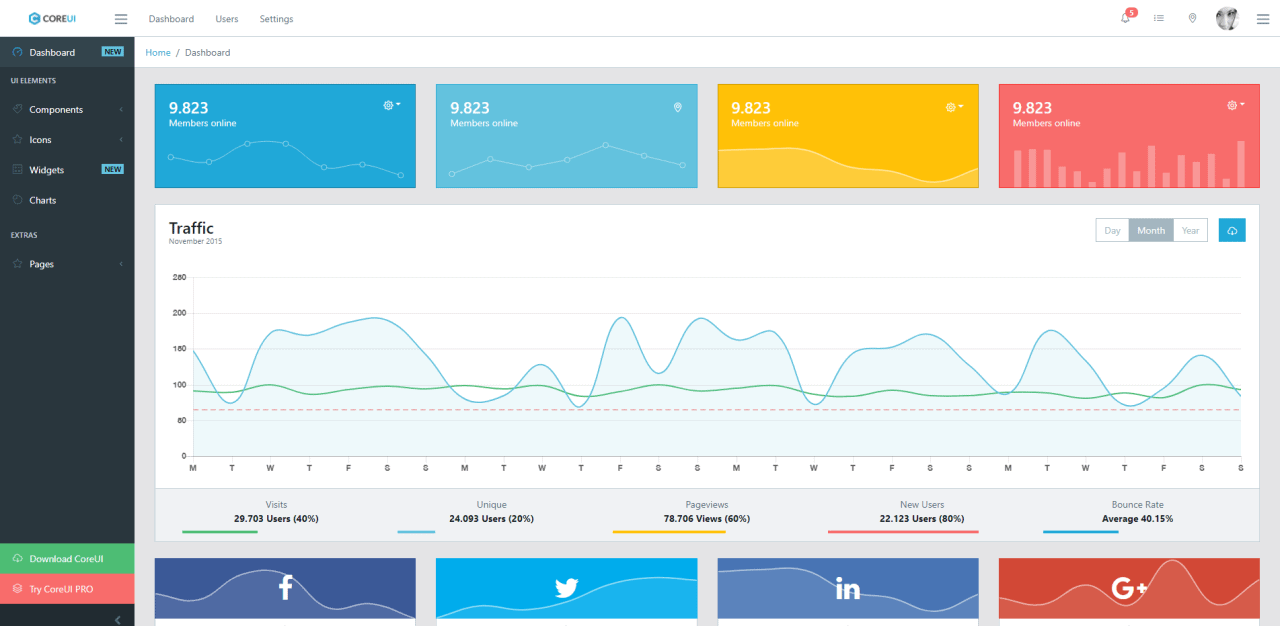Open the user avatar profile menu

[x=1227, y=18]
